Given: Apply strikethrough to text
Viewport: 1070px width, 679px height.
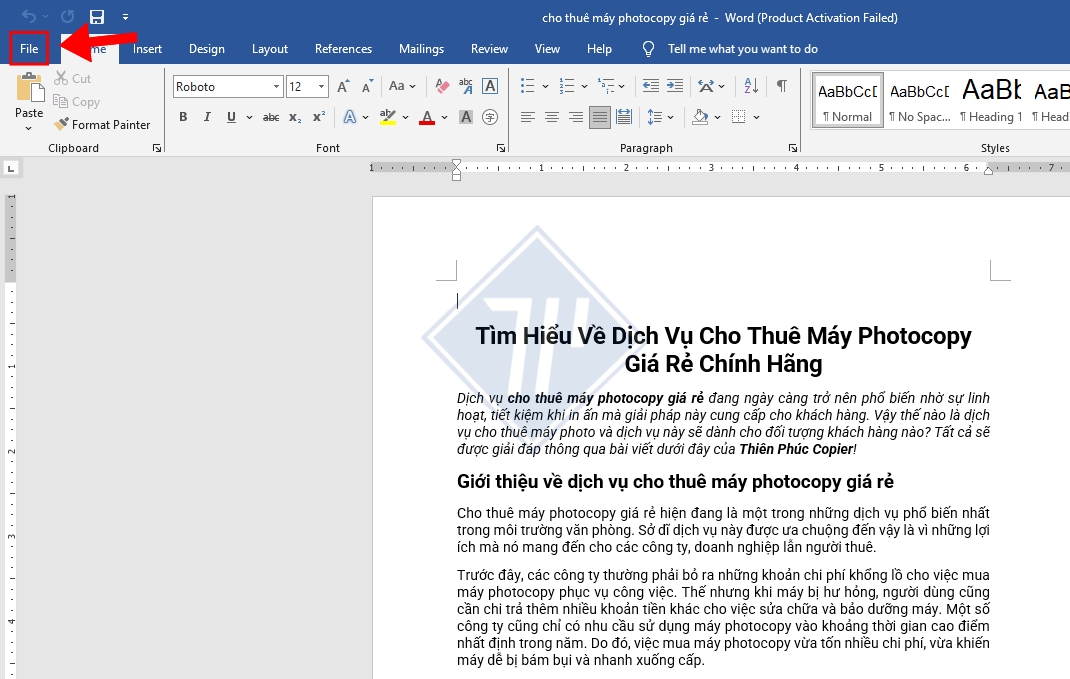Looking at the screenshot, I should pyautogui.click(x=271, y=117).
